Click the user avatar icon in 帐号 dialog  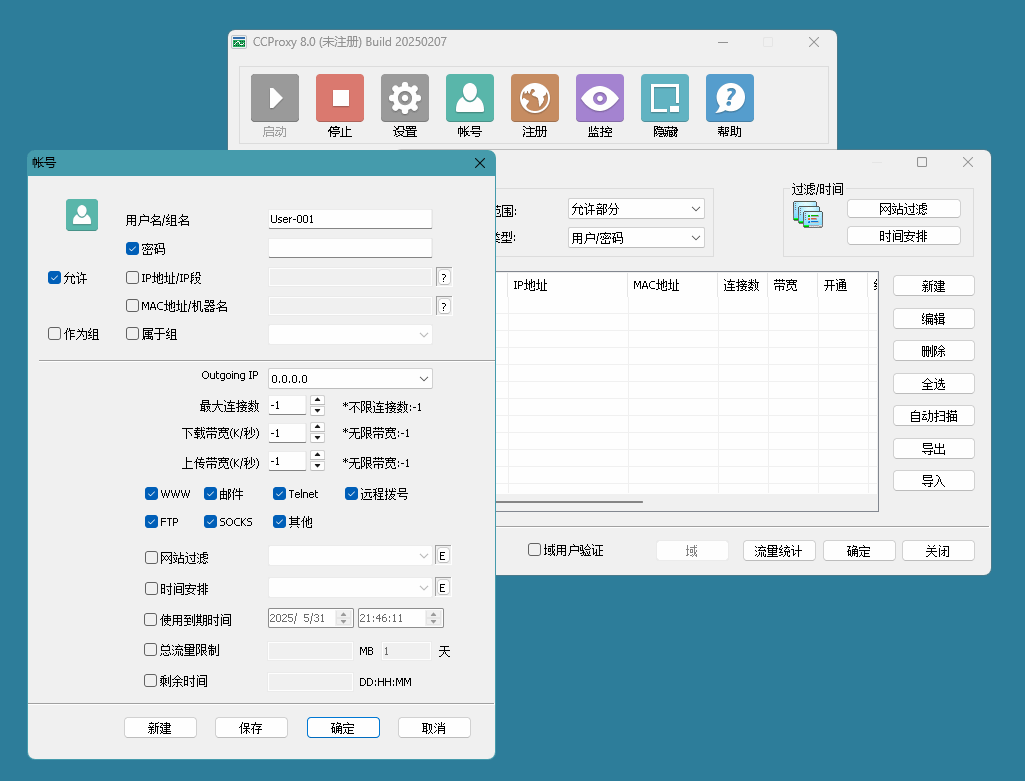[x=82, y=215]
